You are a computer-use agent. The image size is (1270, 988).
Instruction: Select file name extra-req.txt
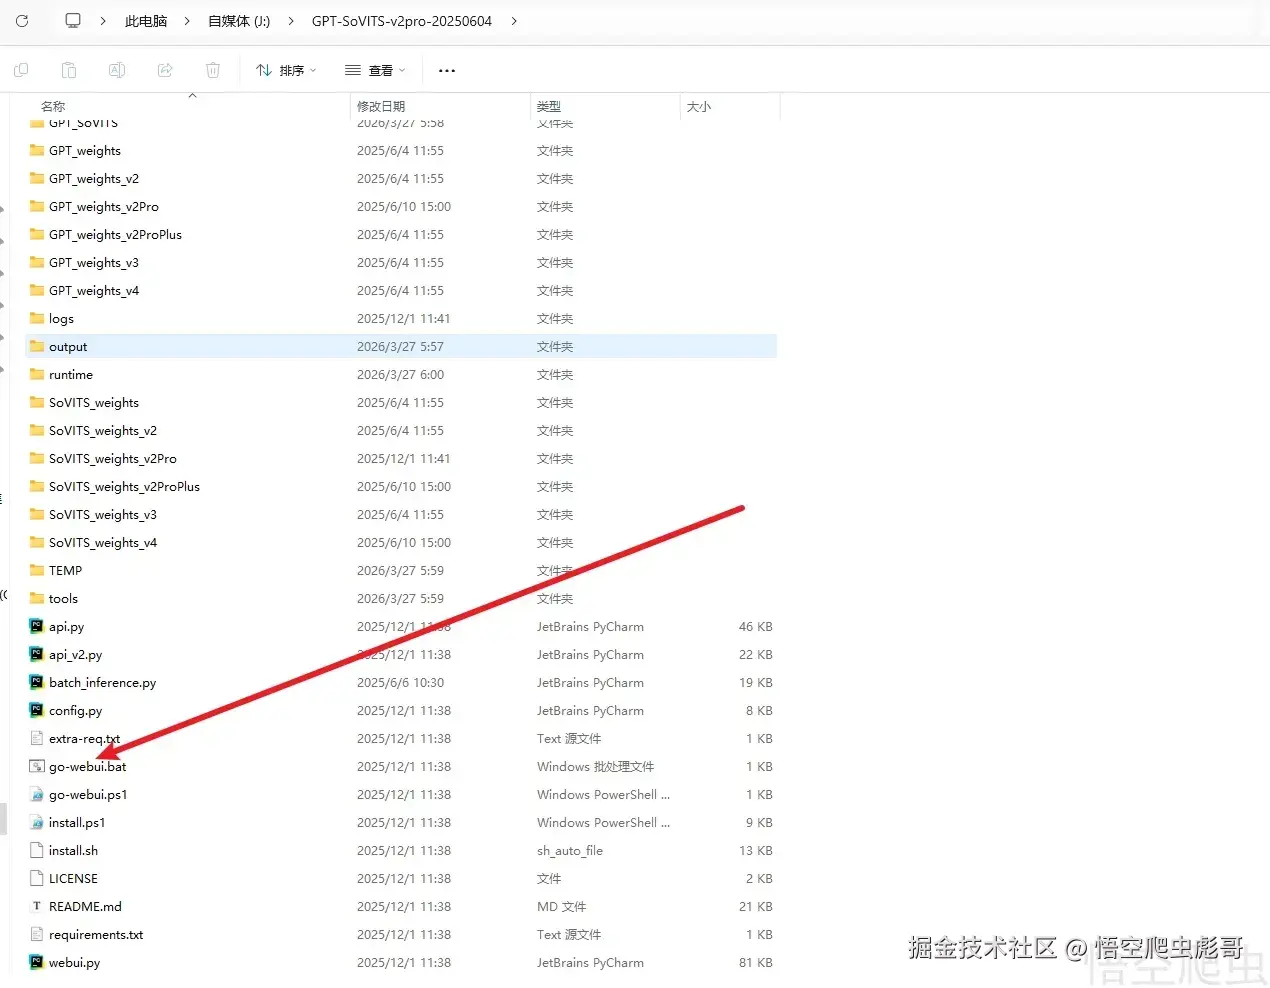coord(85,739)
